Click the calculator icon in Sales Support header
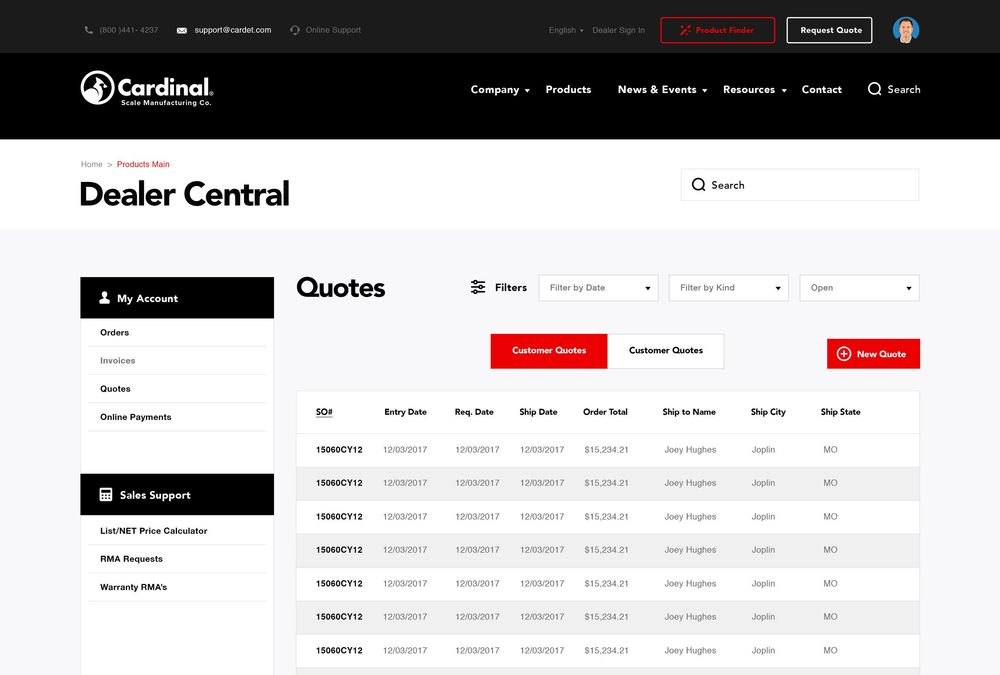The image size is (1000, 675). [106, 494]
